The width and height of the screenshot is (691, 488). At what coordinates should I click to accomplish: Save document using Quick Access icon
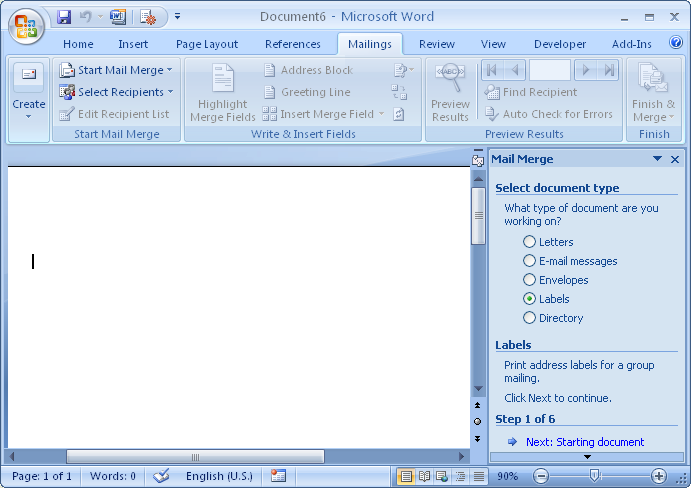pyautogui.click(x=64, y=17)
